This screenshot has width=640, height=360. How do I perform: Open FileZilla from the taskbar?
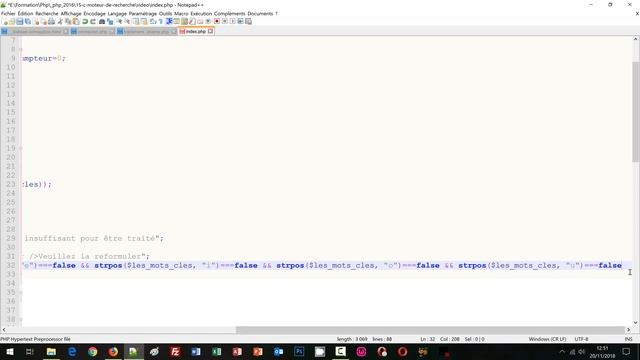pyautogui.click(x=175, y=351)
